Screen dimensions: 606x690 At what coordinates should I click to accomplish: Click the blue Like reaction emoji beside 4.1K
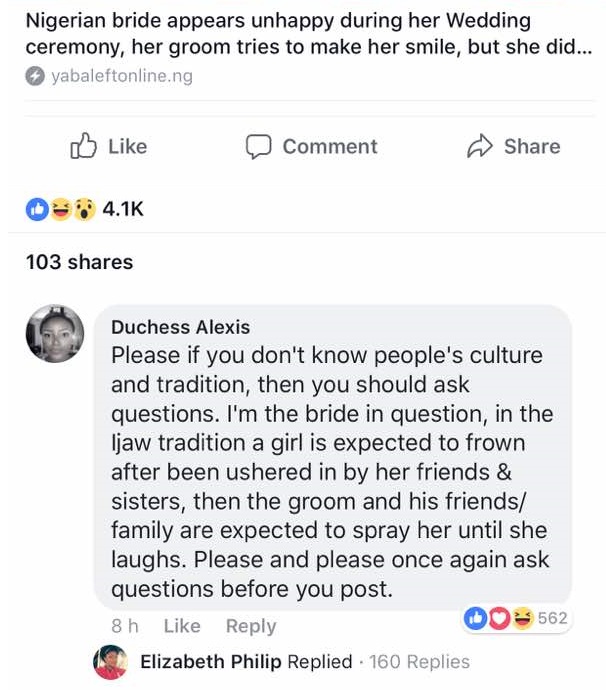point(37,208)
